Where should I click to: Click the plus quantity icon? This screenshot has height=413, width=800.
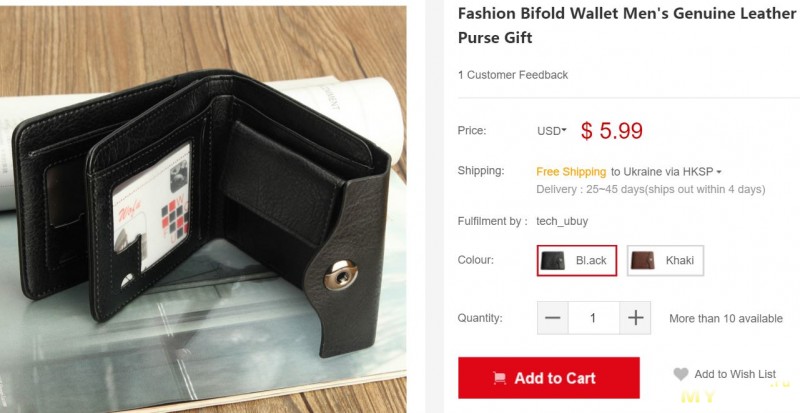point(635,318)
